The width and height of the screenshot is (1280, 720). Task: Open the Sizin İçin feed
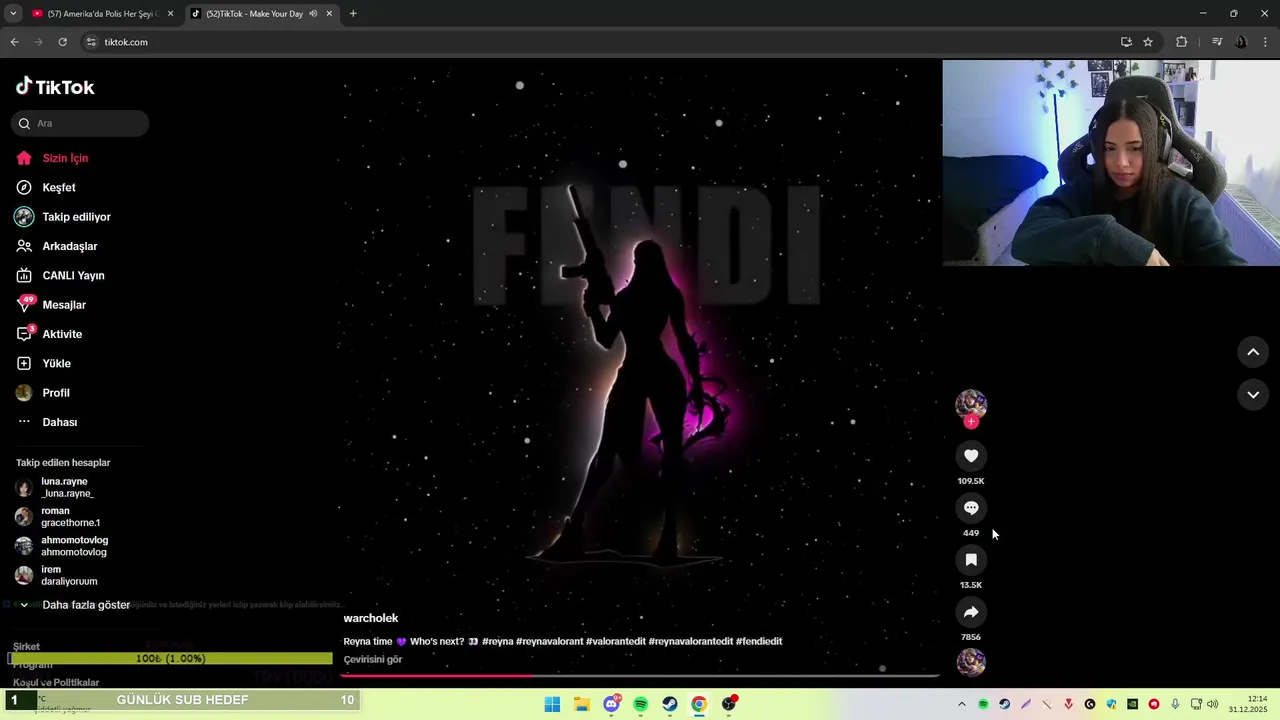click(65, 158)
